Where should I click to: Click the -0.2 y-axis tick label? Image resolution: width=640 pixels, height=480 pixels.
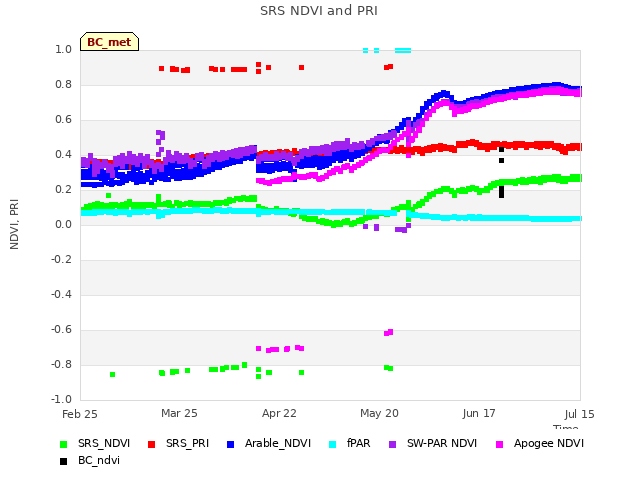61,260
